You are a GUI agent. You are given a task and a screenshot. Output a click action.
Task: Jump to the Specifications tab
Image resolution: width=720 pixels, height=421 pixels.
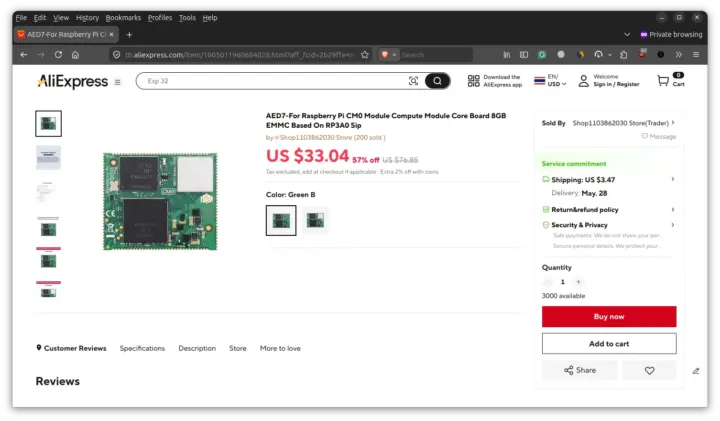pos(142,348)
